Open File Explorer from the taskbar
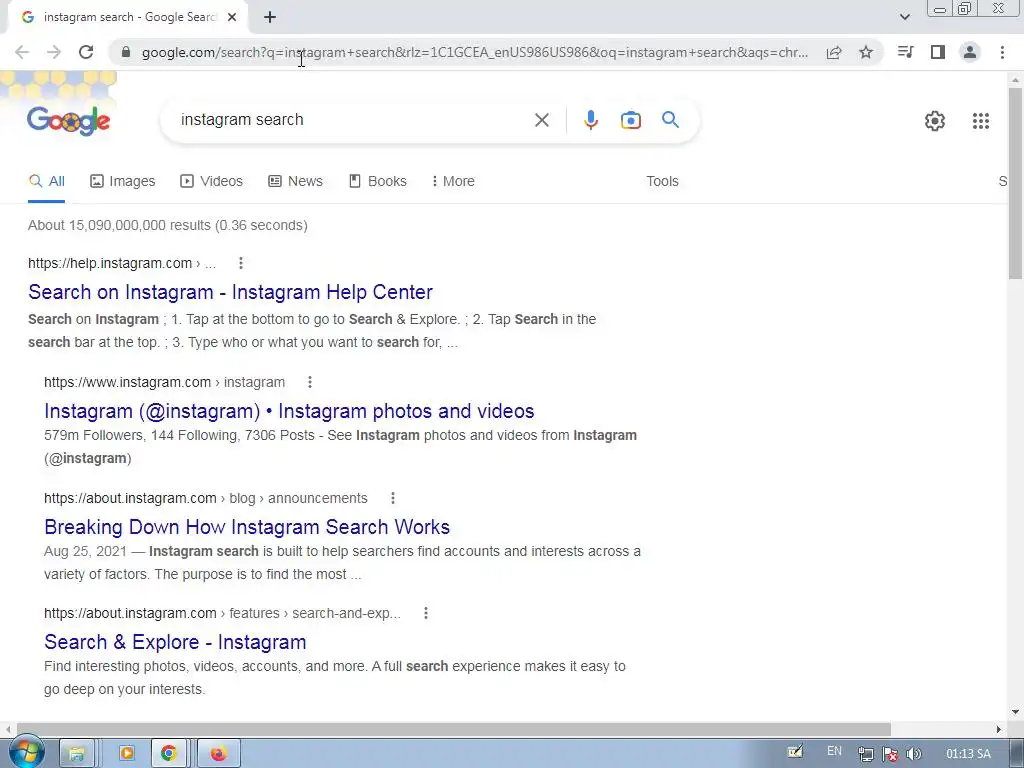This screenshot has width=1024, height=768. (x=76, y=754)
